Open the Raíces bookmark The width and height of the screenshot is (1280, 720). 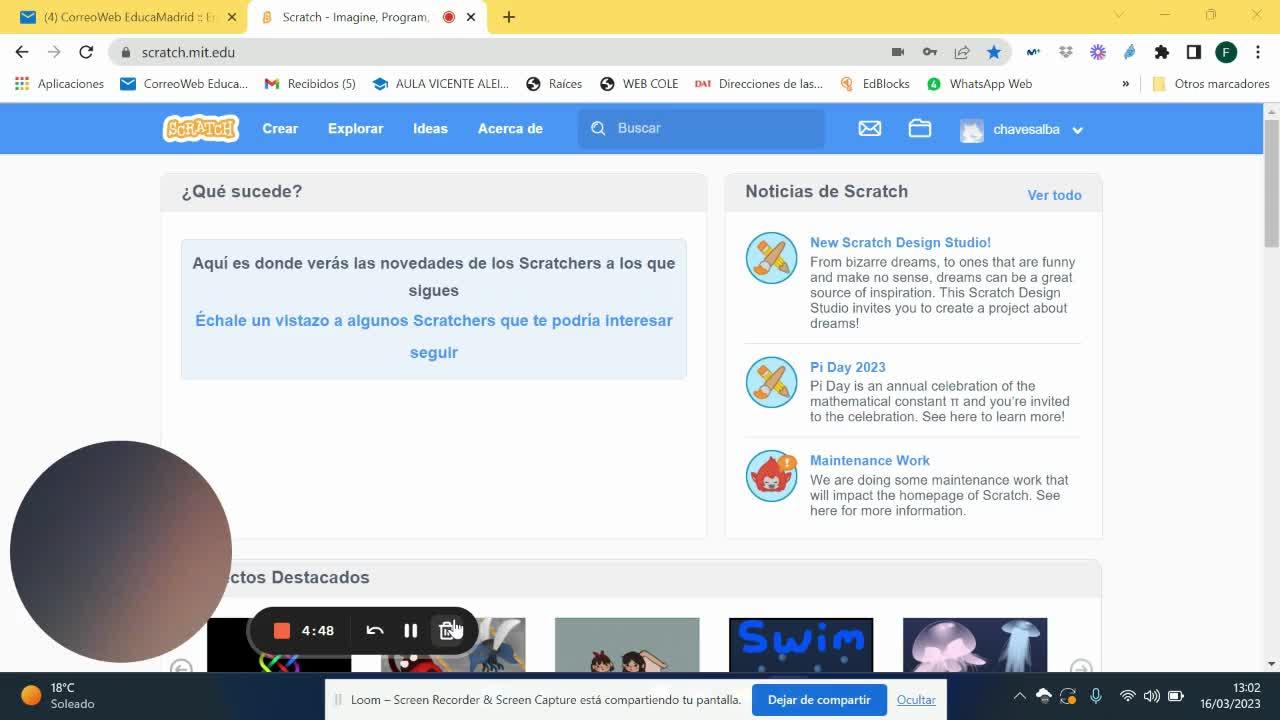tap(554, 84)
